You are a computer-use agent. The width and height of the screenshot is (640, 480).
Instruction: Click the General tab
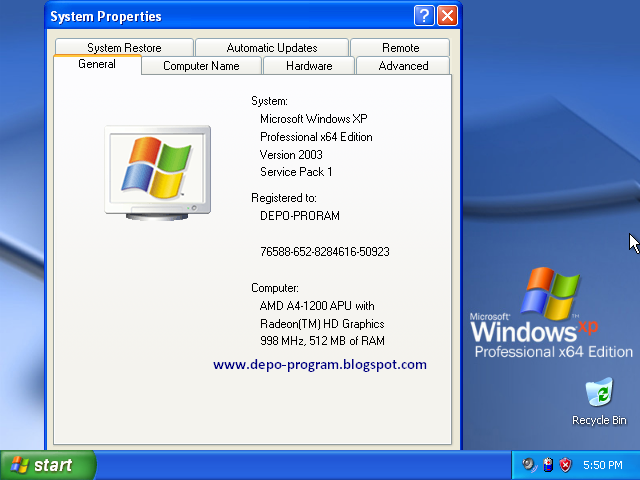tap(97, 64)
